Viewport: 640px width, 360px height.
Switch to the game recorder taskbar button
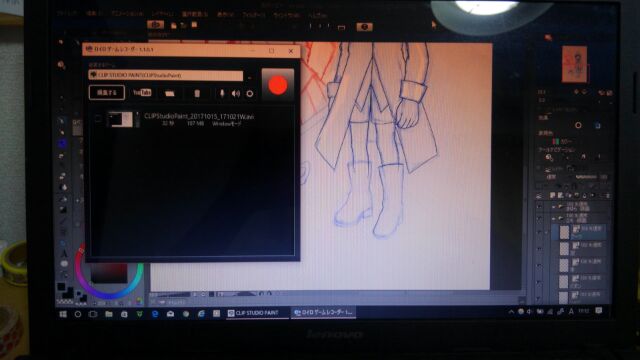[323, 313]
